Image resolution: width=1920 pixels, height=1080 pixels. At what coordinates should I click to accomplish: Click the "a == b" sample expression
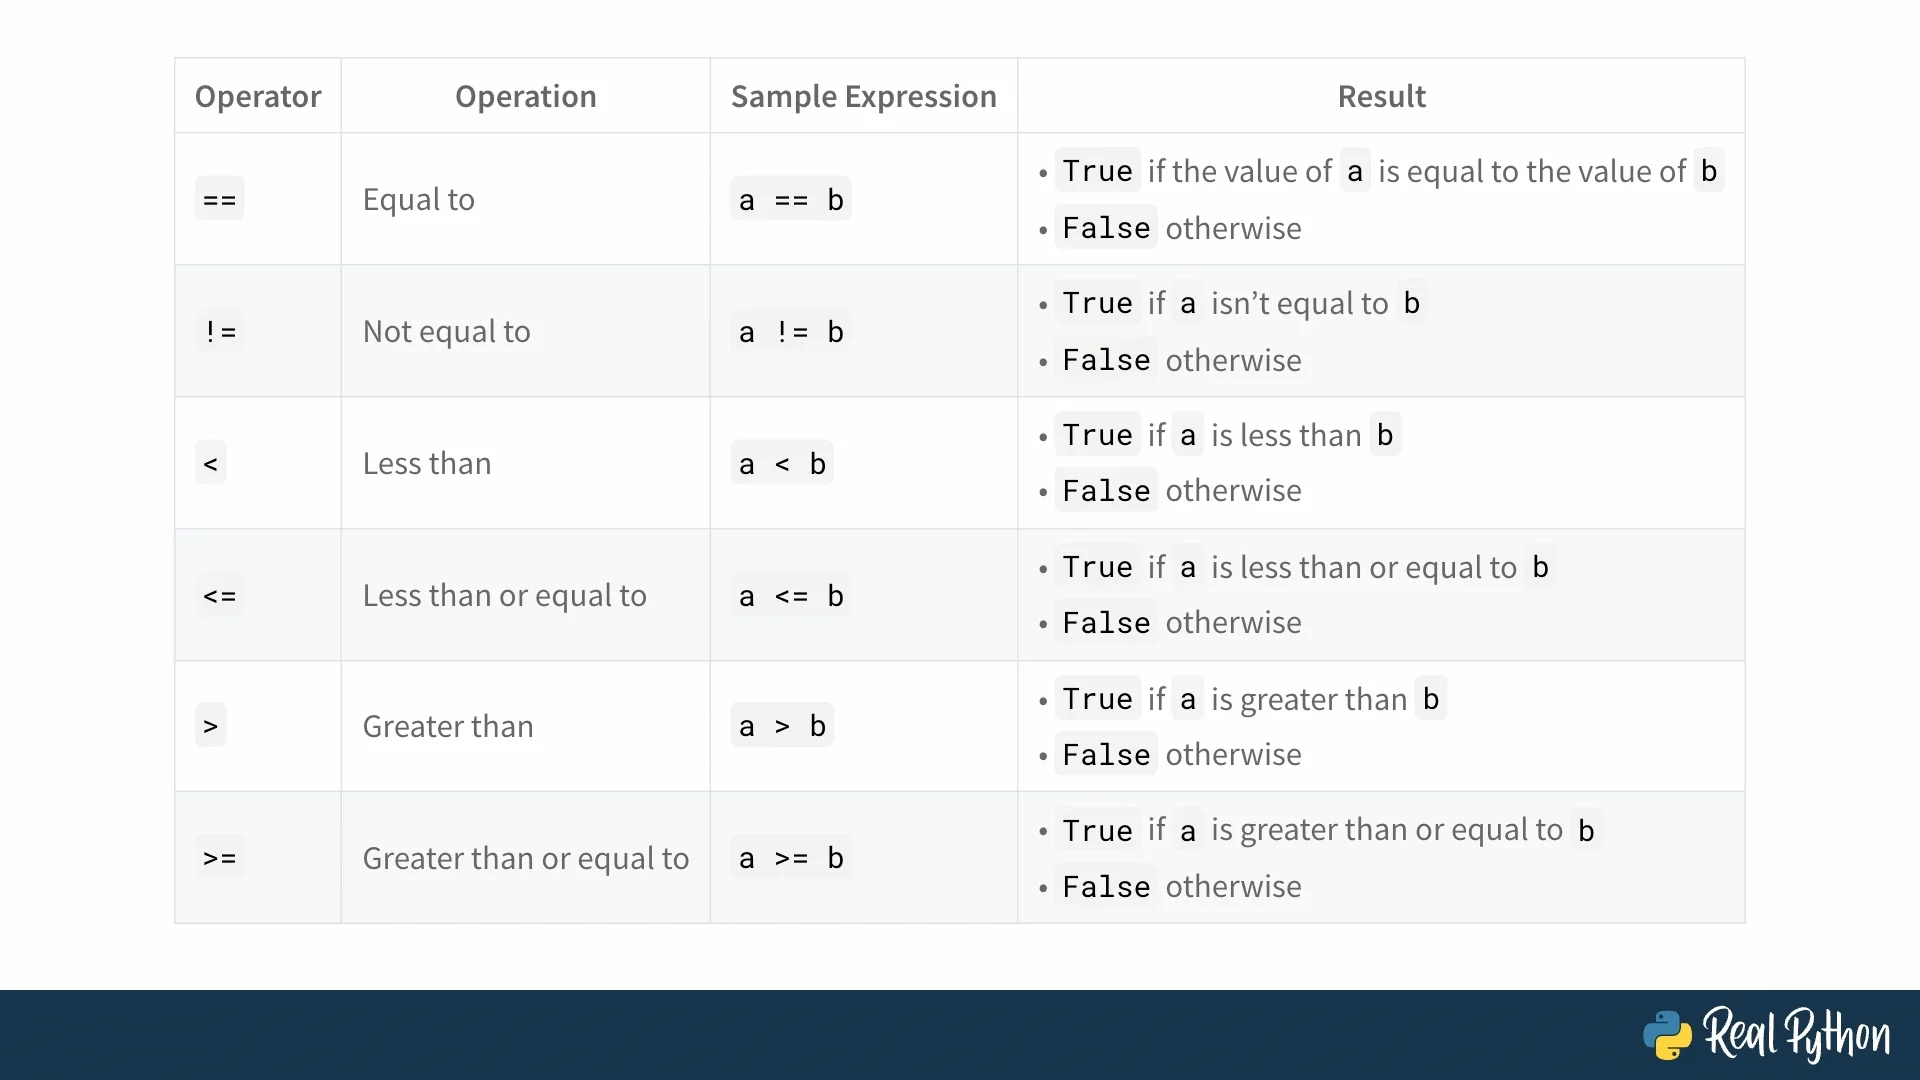pyautogui.click(x=790, y=200)
